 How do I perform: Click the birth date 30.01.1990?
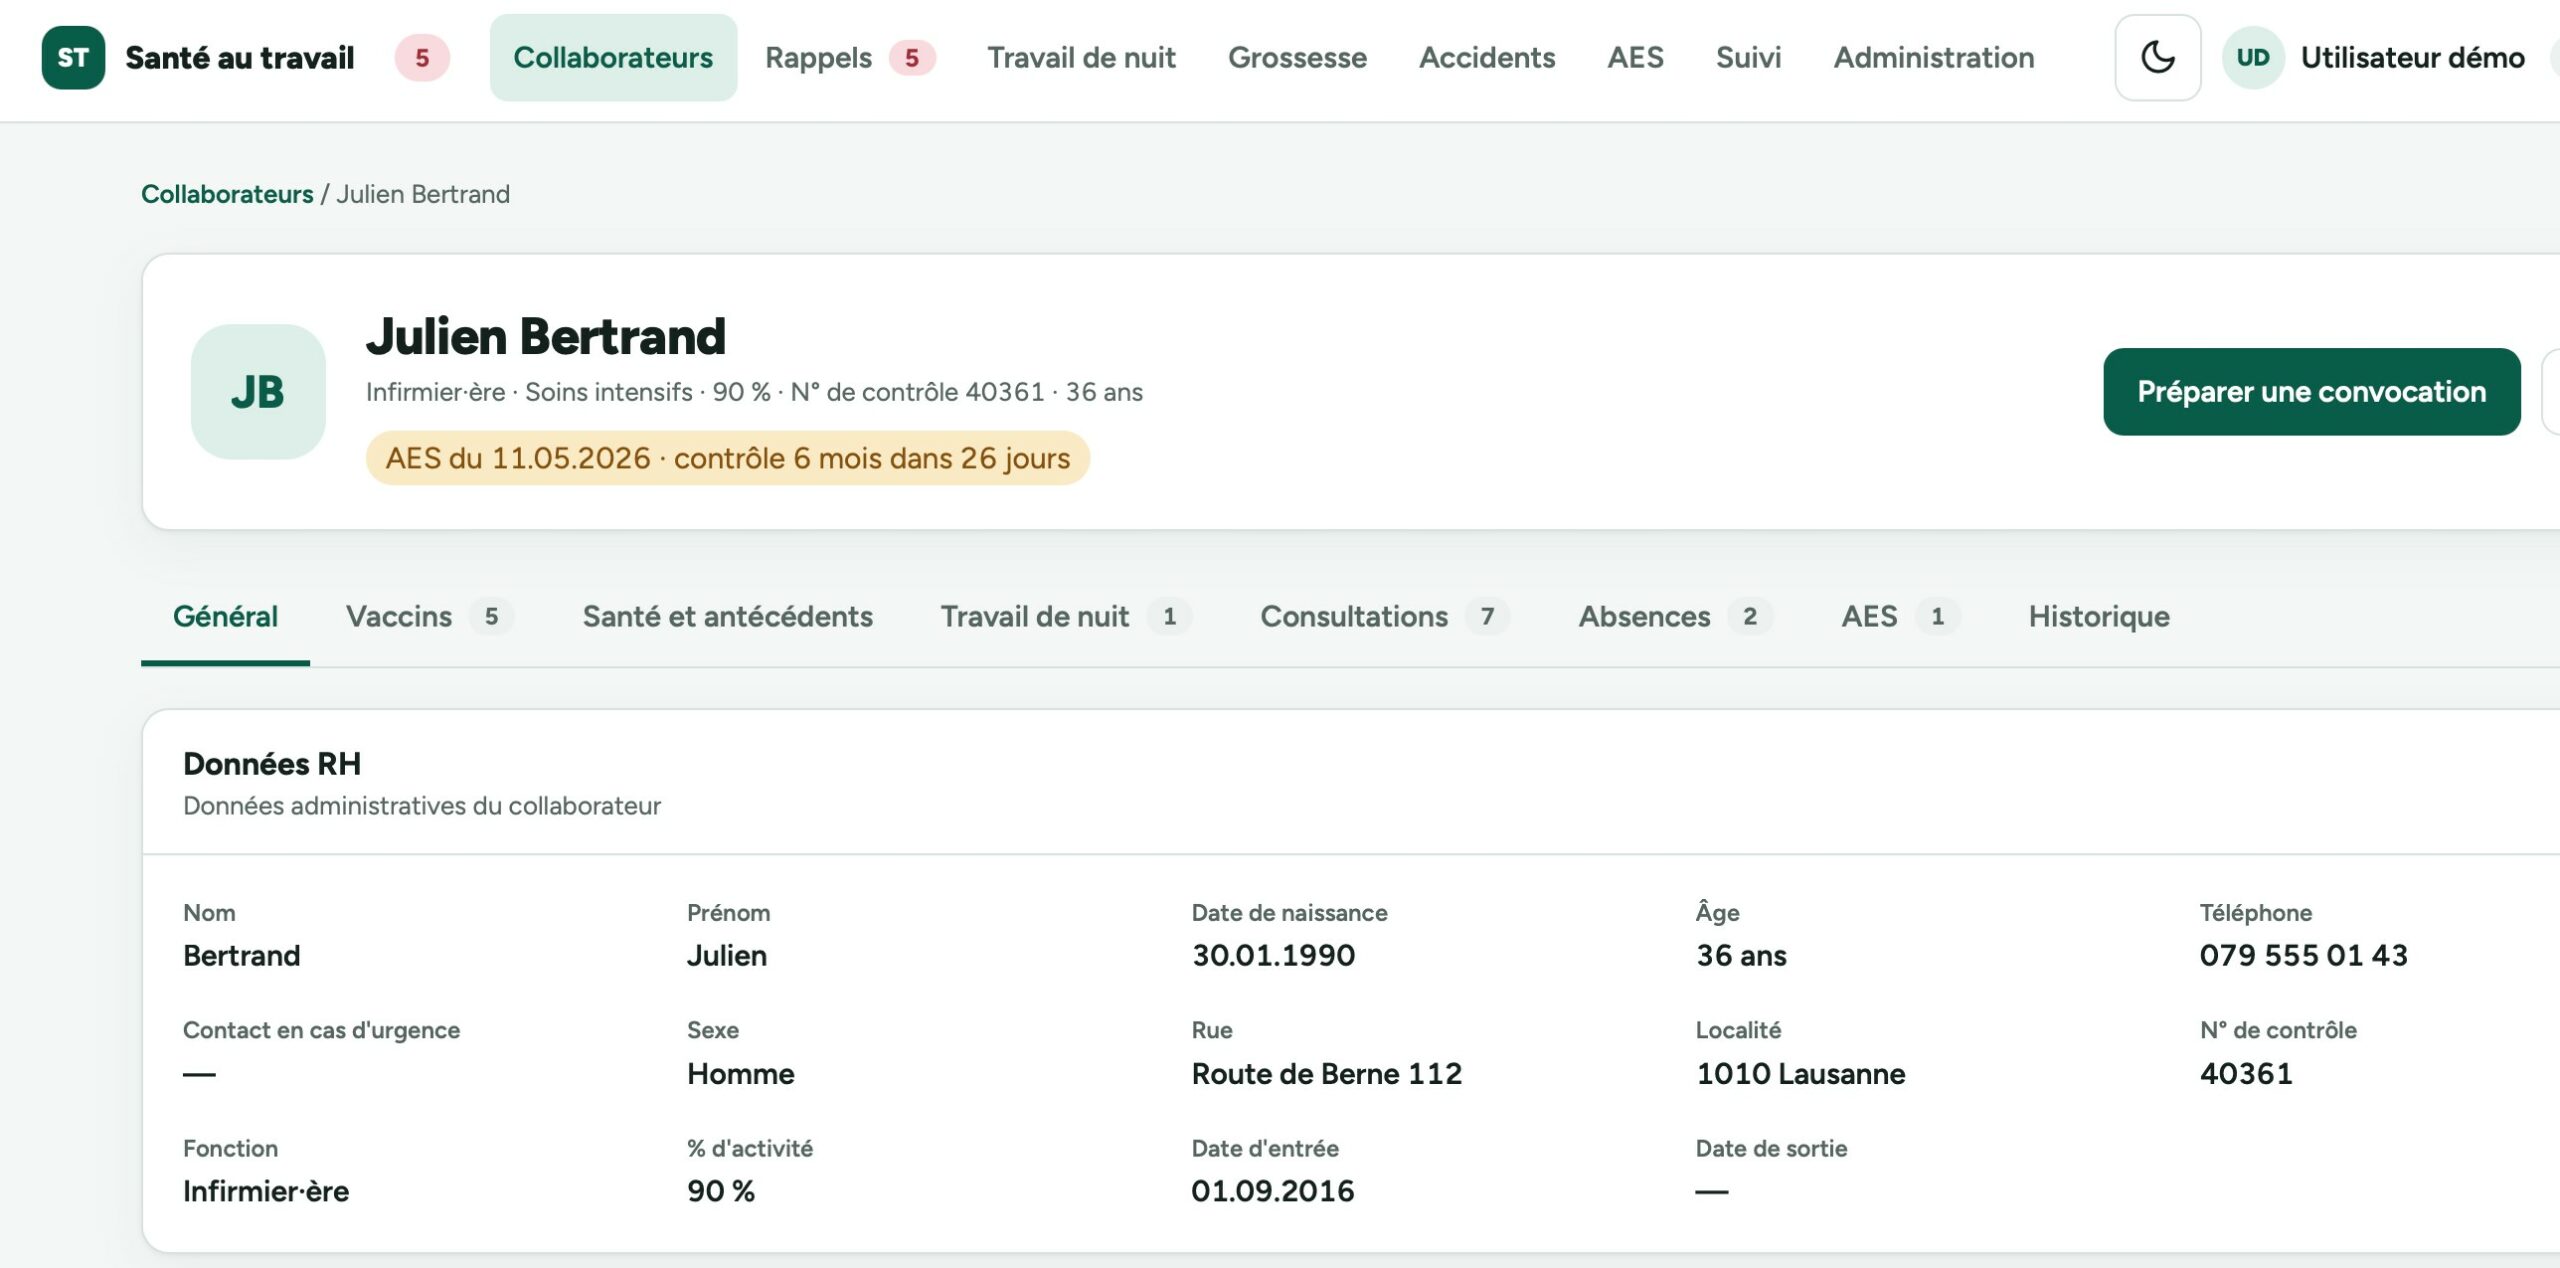1273,955
